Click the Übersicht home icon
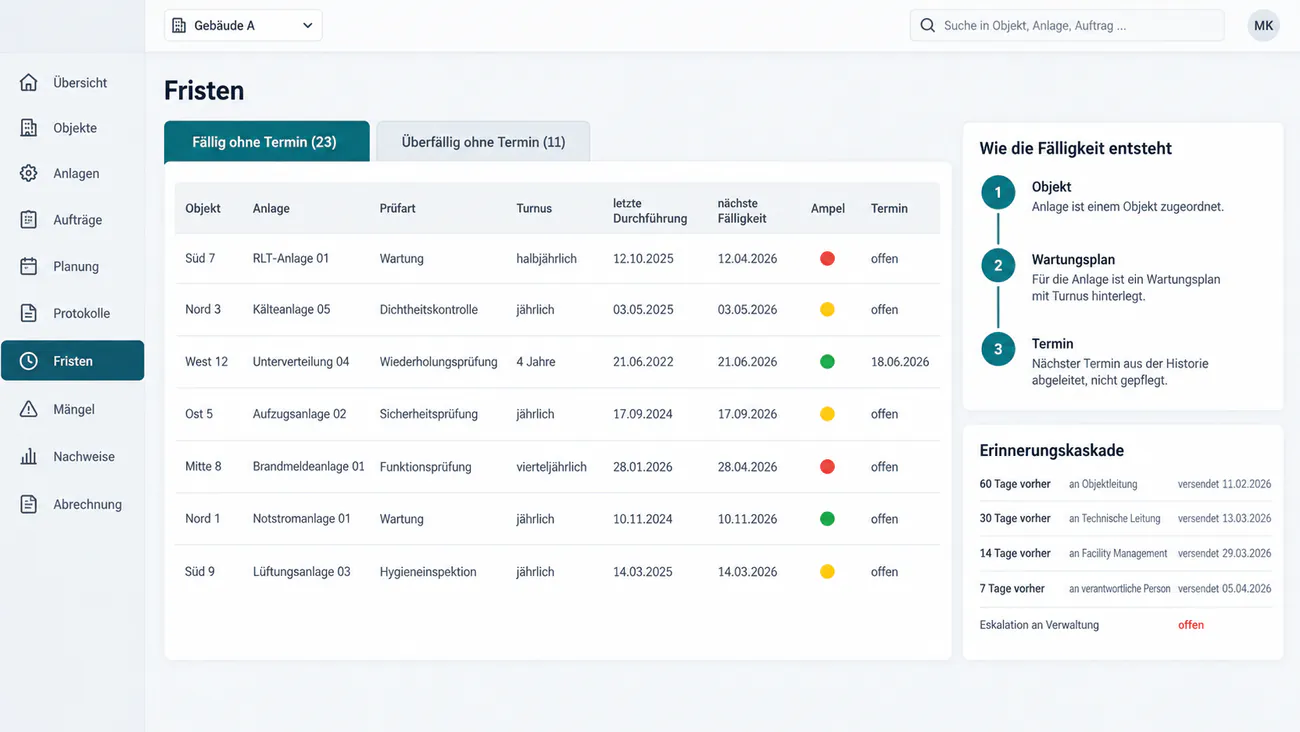 click(x=29, y=82)
